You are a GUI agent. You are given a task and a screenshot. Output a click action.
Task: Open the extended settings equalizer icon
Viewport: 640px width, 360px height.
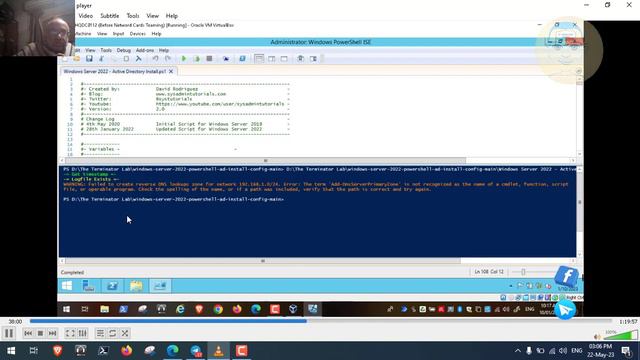[x=82, y=333]
